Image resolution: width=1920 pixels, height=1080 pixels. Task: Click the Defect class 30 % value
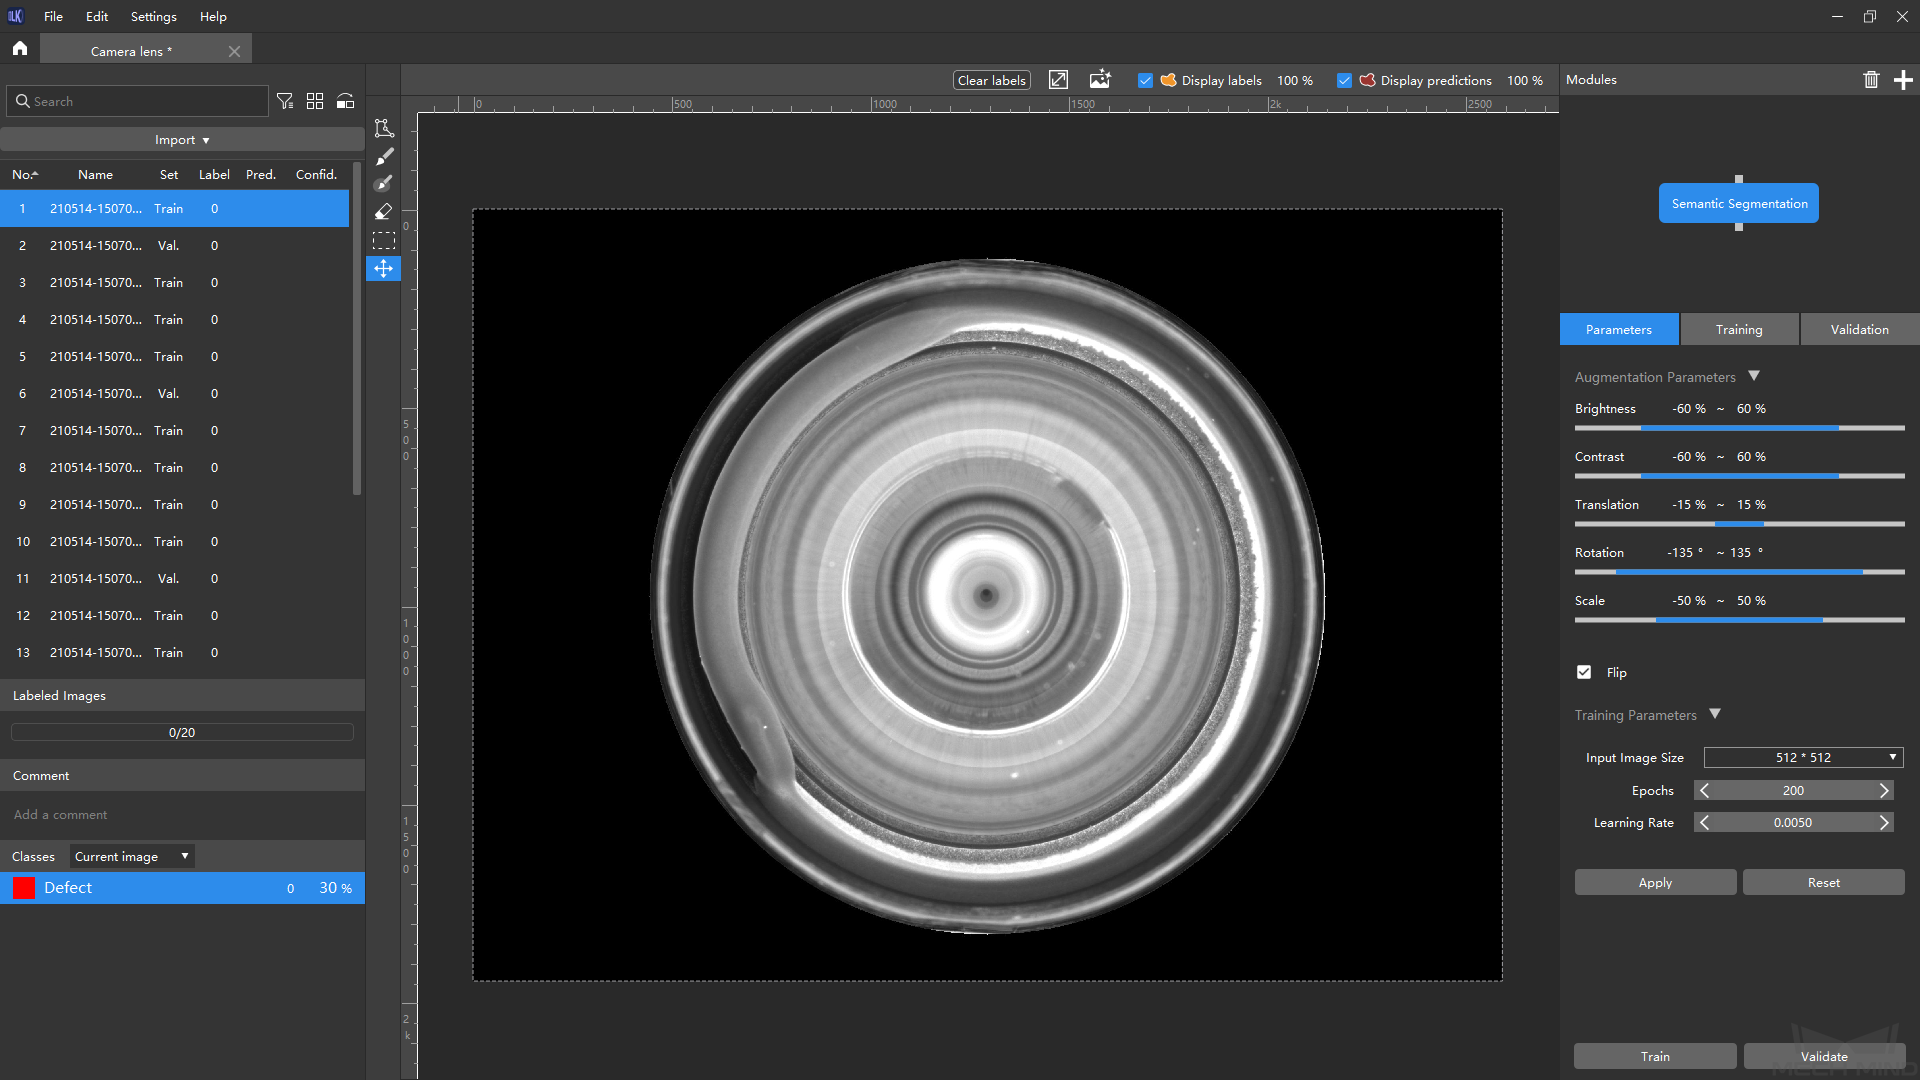pyautogui.click(x=335, y=887)
